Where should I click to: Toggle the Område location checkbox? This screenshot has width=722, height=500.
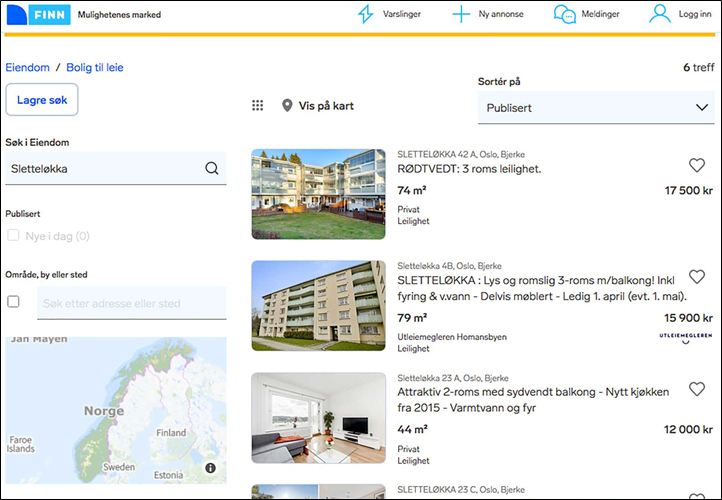click(x=13, y=302)
